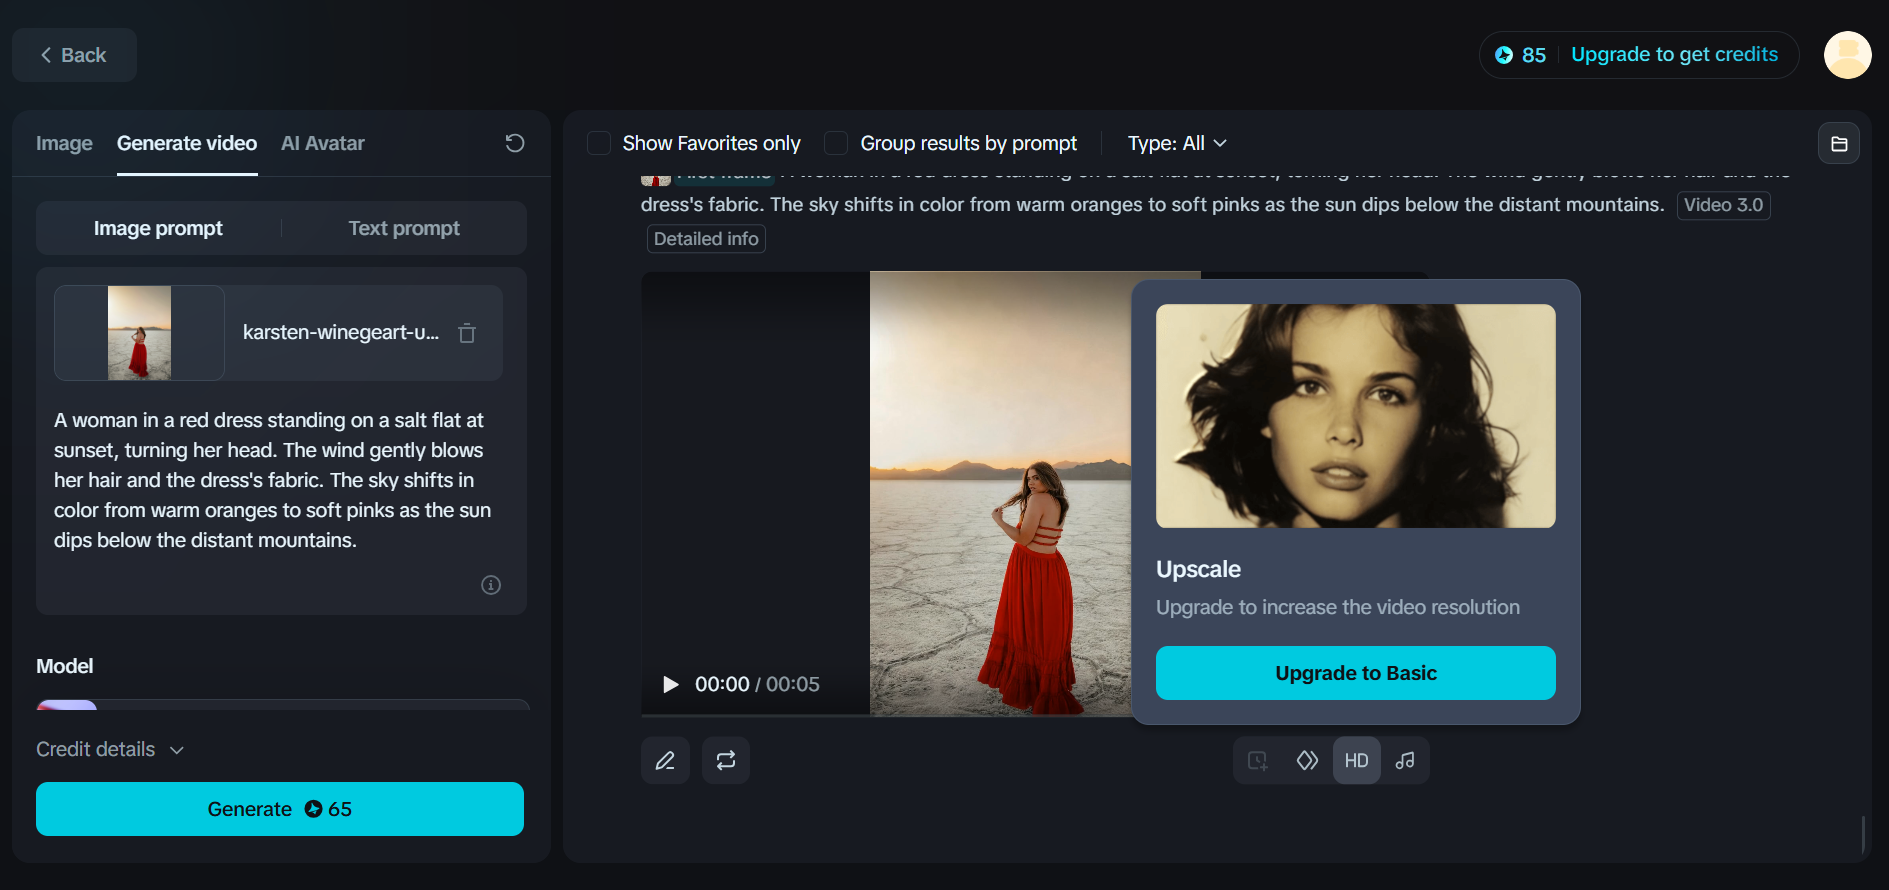Open the prompt info icon
Screen dimensions: 1889x890
click(491, 585)
